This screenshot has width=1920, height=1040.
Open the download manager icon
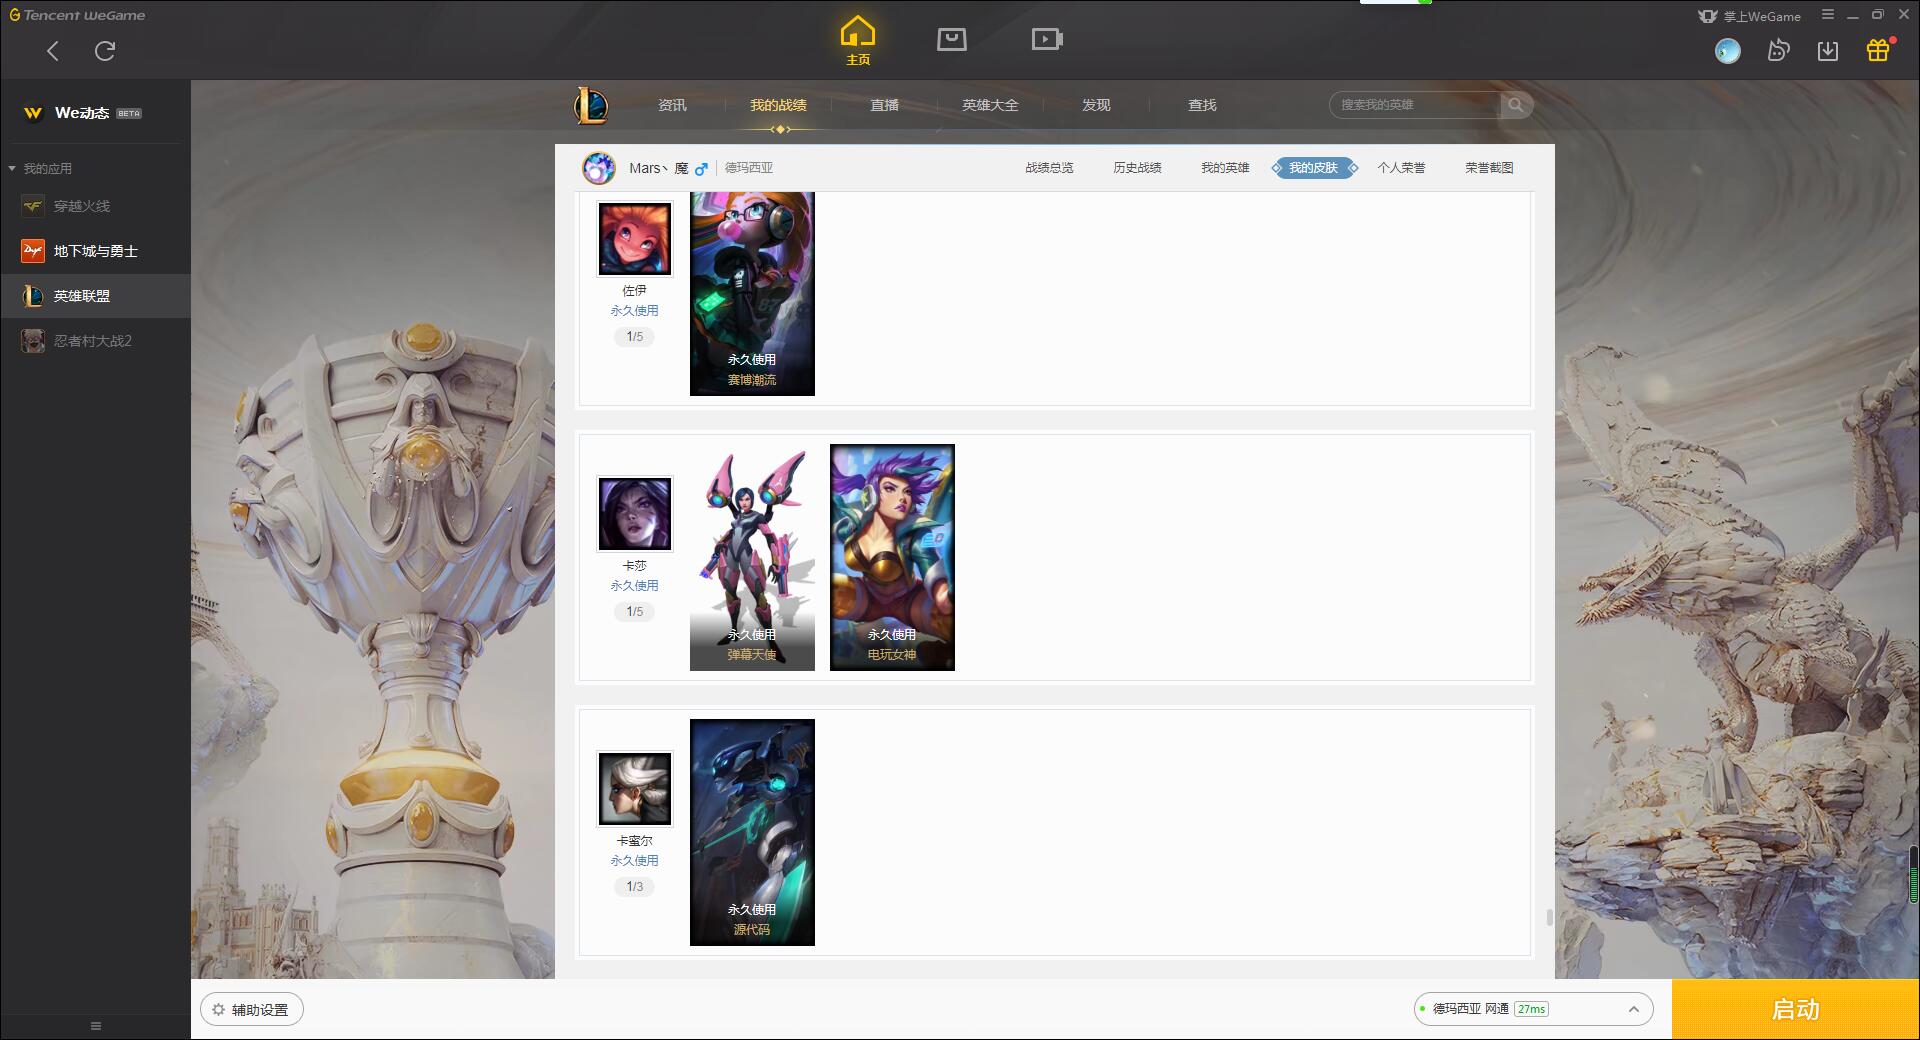click(x=1828, y=51)
